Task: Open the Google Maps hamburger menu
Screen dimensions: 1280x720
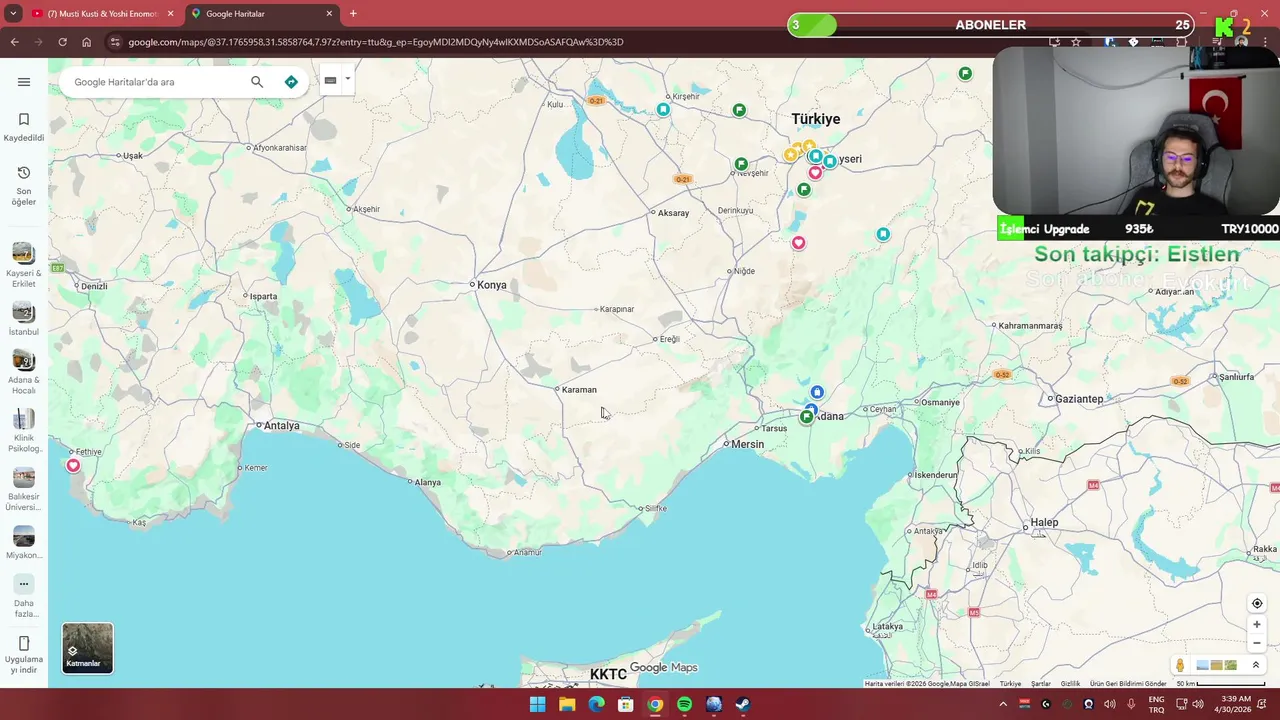Action: tap(24, 82)
